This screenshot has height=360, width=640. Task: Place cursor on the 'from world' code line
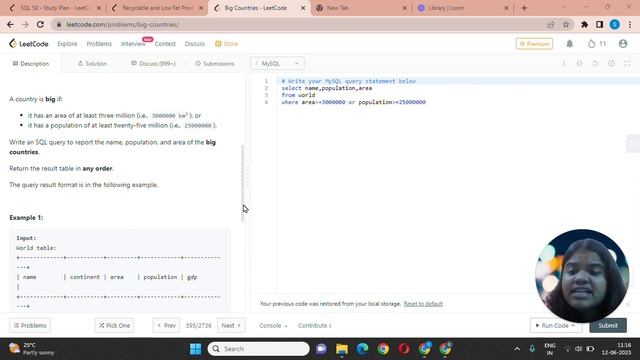(298, 95)
